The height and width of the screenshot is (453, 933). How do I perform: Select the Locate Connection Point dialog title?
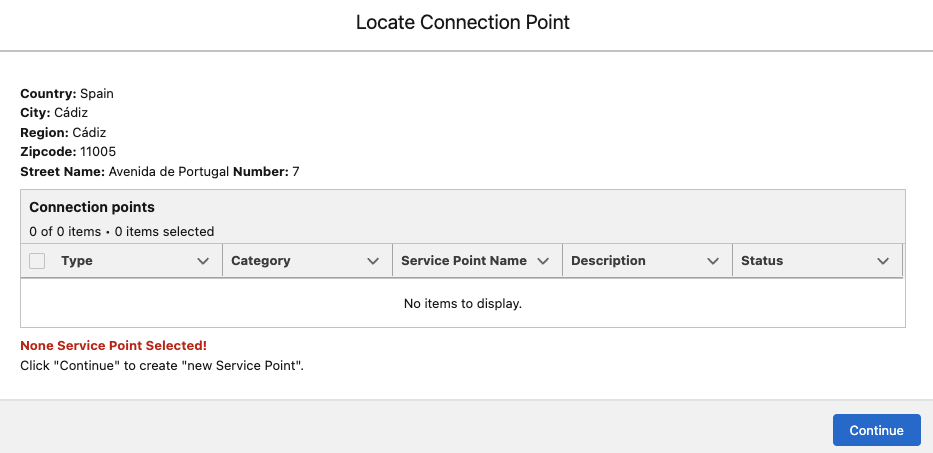tap(463, 23)
